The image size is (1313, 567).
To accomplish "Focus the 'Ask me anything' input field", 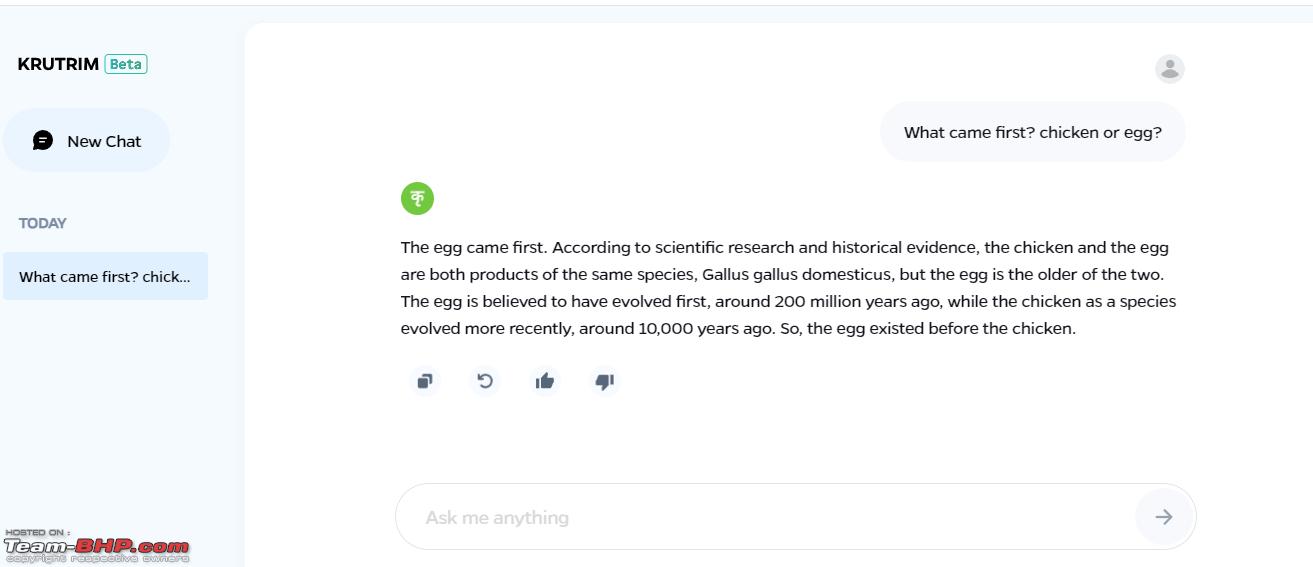I will pos(765,517).
